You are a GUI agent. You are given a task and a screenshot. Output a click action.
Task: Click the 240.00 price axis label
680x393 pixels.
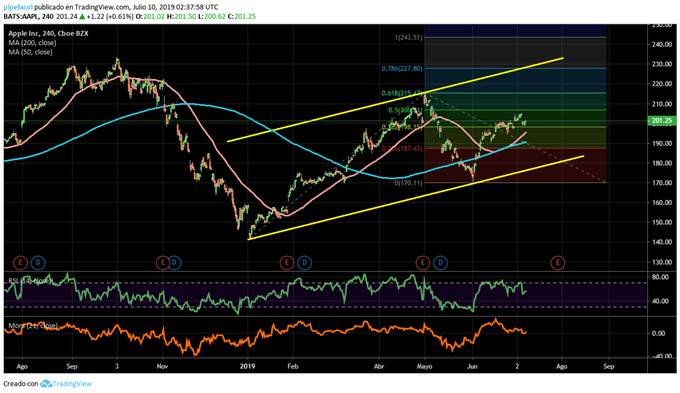pyautogui.click(x=662, y=44)
